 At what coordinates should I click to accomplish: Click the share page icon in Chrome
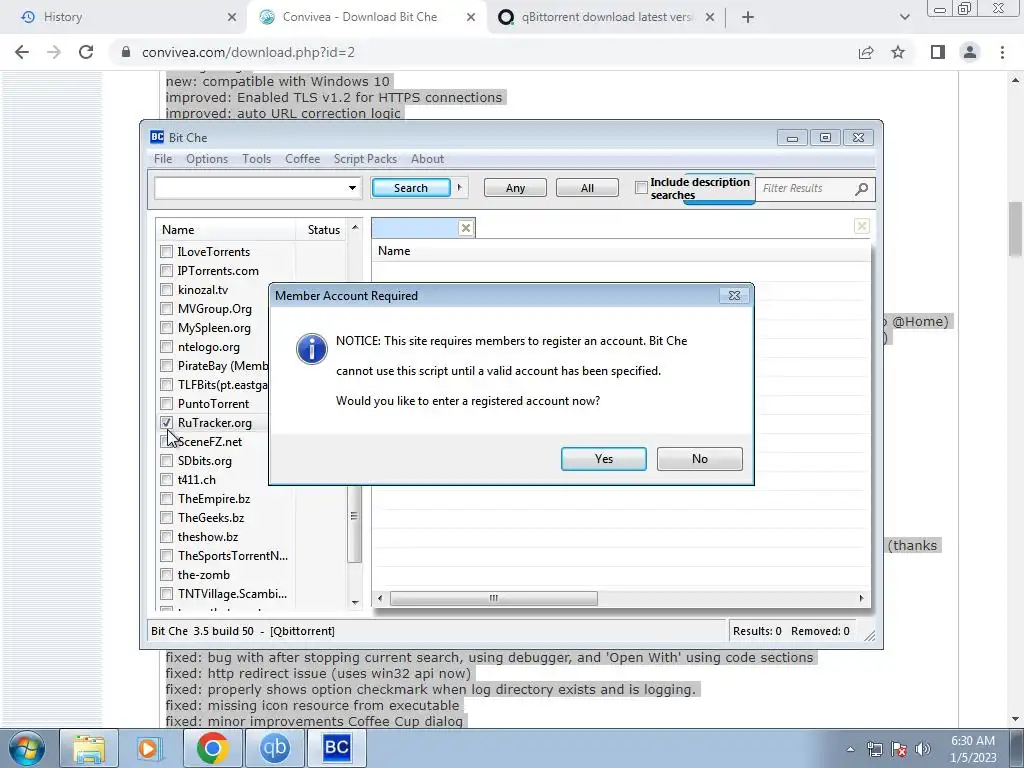coord(866,52)
